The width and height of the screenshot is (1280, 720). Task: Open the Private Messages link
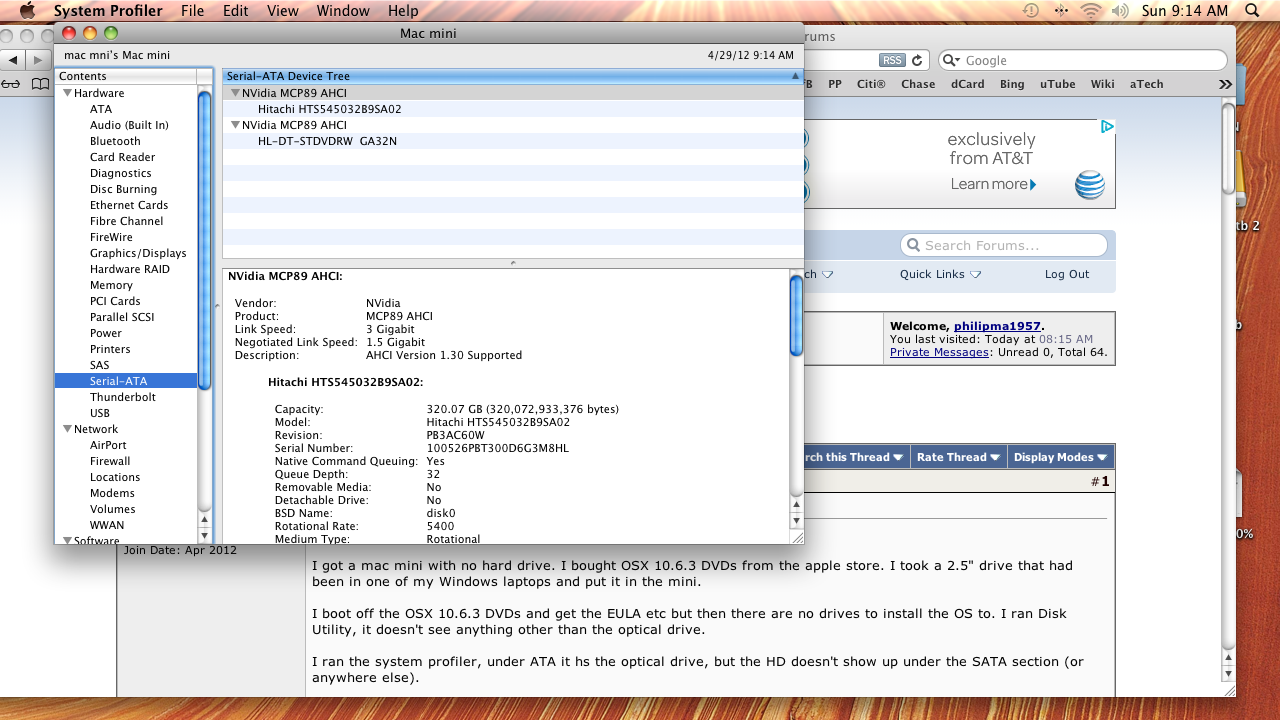pyautogui.click(x=939, y=352)
